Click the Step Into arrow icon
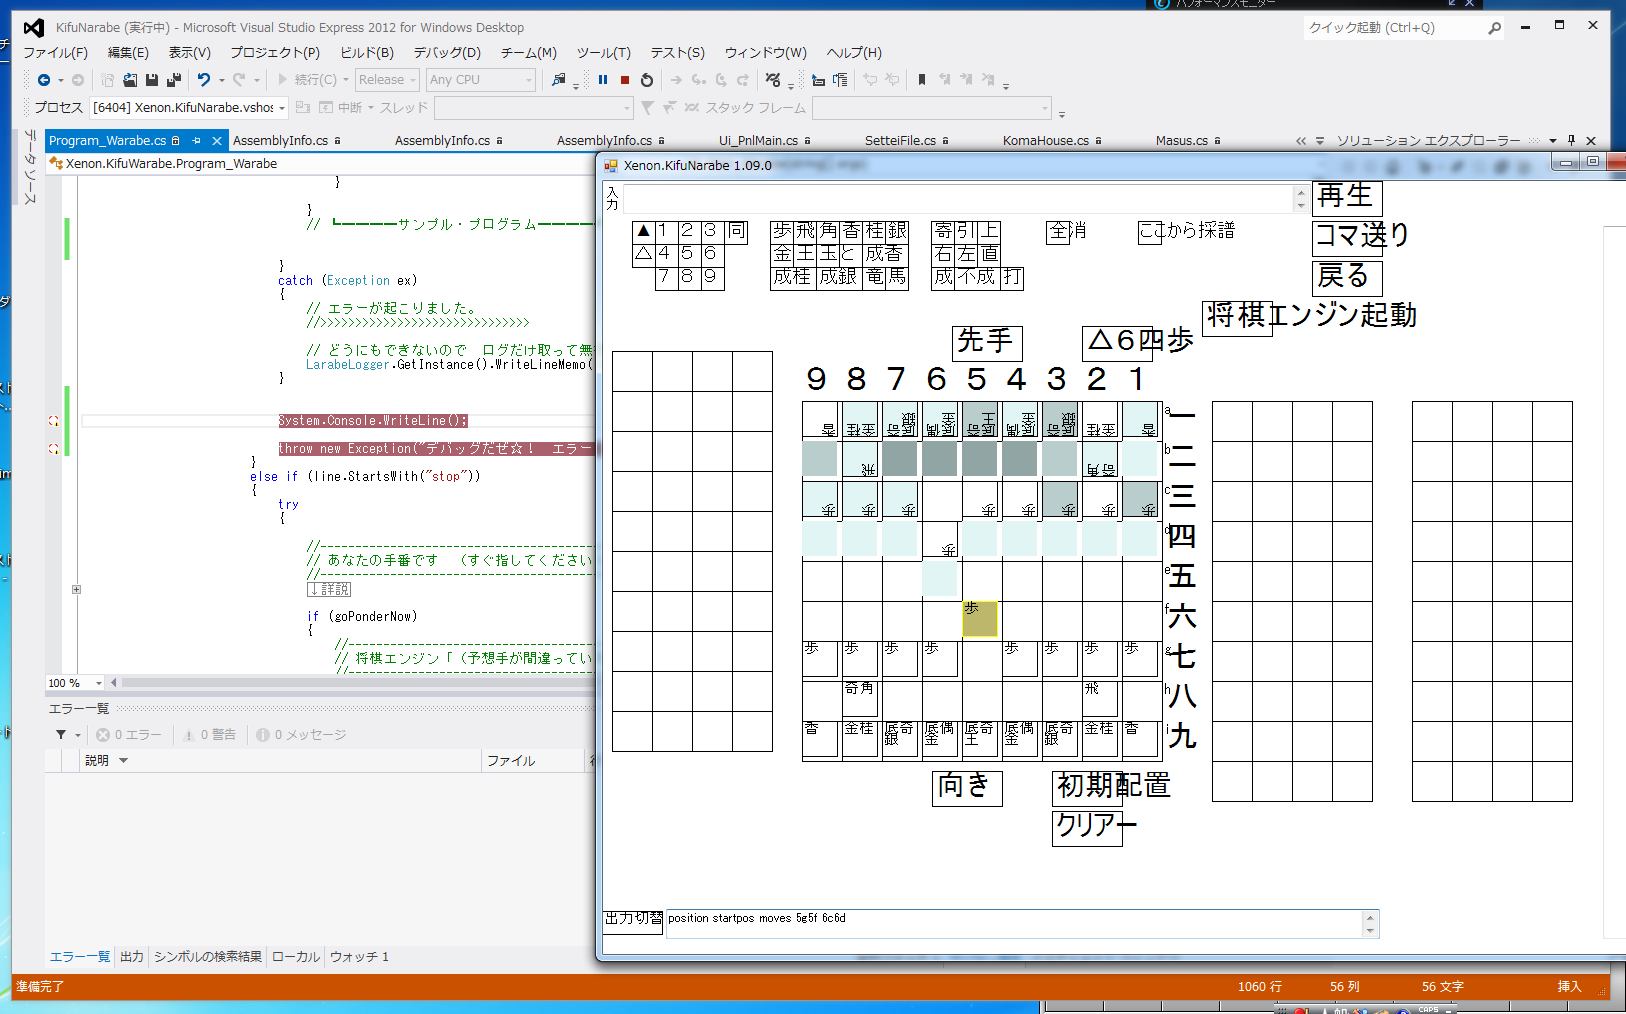This screenshot has height=1014, width=1626. [699, 80]
